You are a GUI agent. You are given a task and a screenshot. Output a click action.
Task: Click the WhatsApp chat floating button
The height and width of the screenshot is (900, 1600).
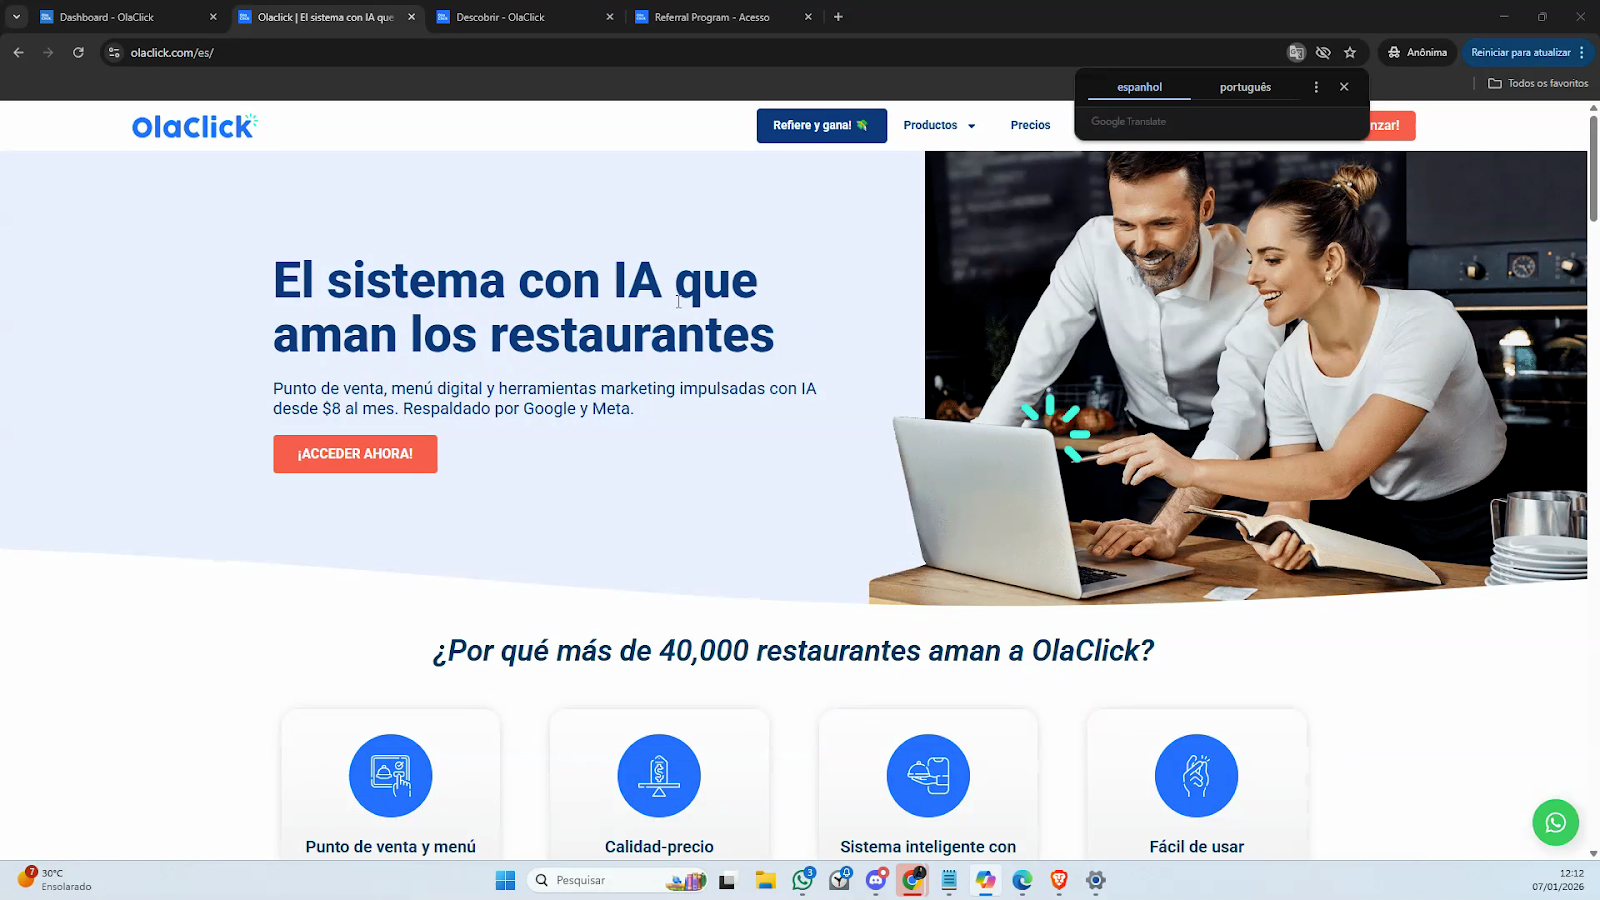pos(1555,822)
